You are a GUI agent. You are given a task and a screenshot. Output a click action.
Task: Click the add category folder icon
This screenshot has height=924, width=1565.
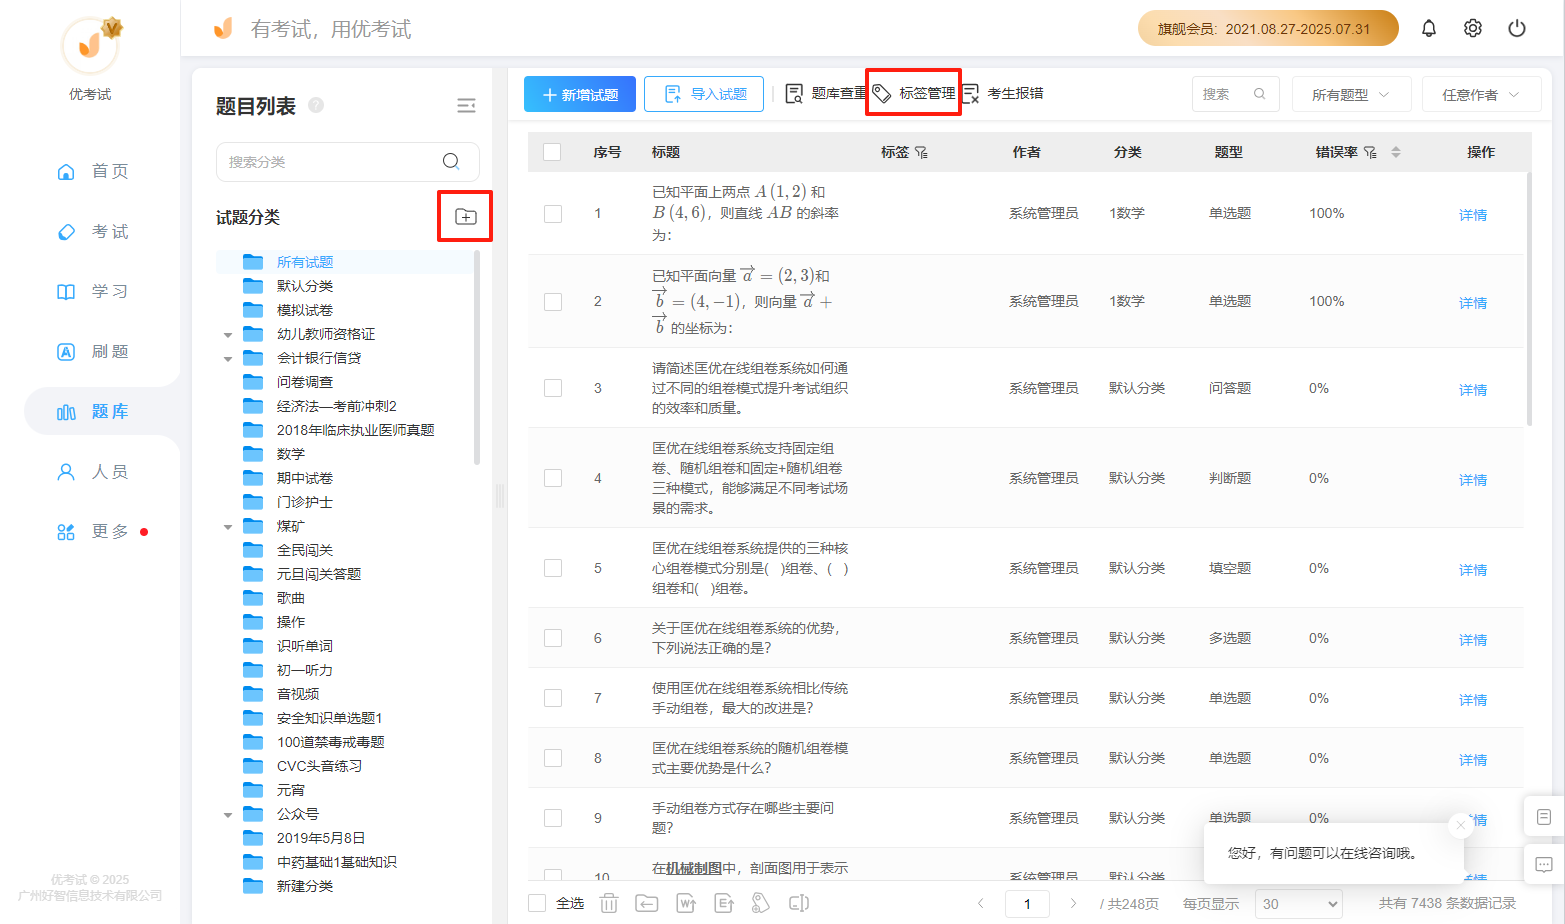tap(466, 216)
